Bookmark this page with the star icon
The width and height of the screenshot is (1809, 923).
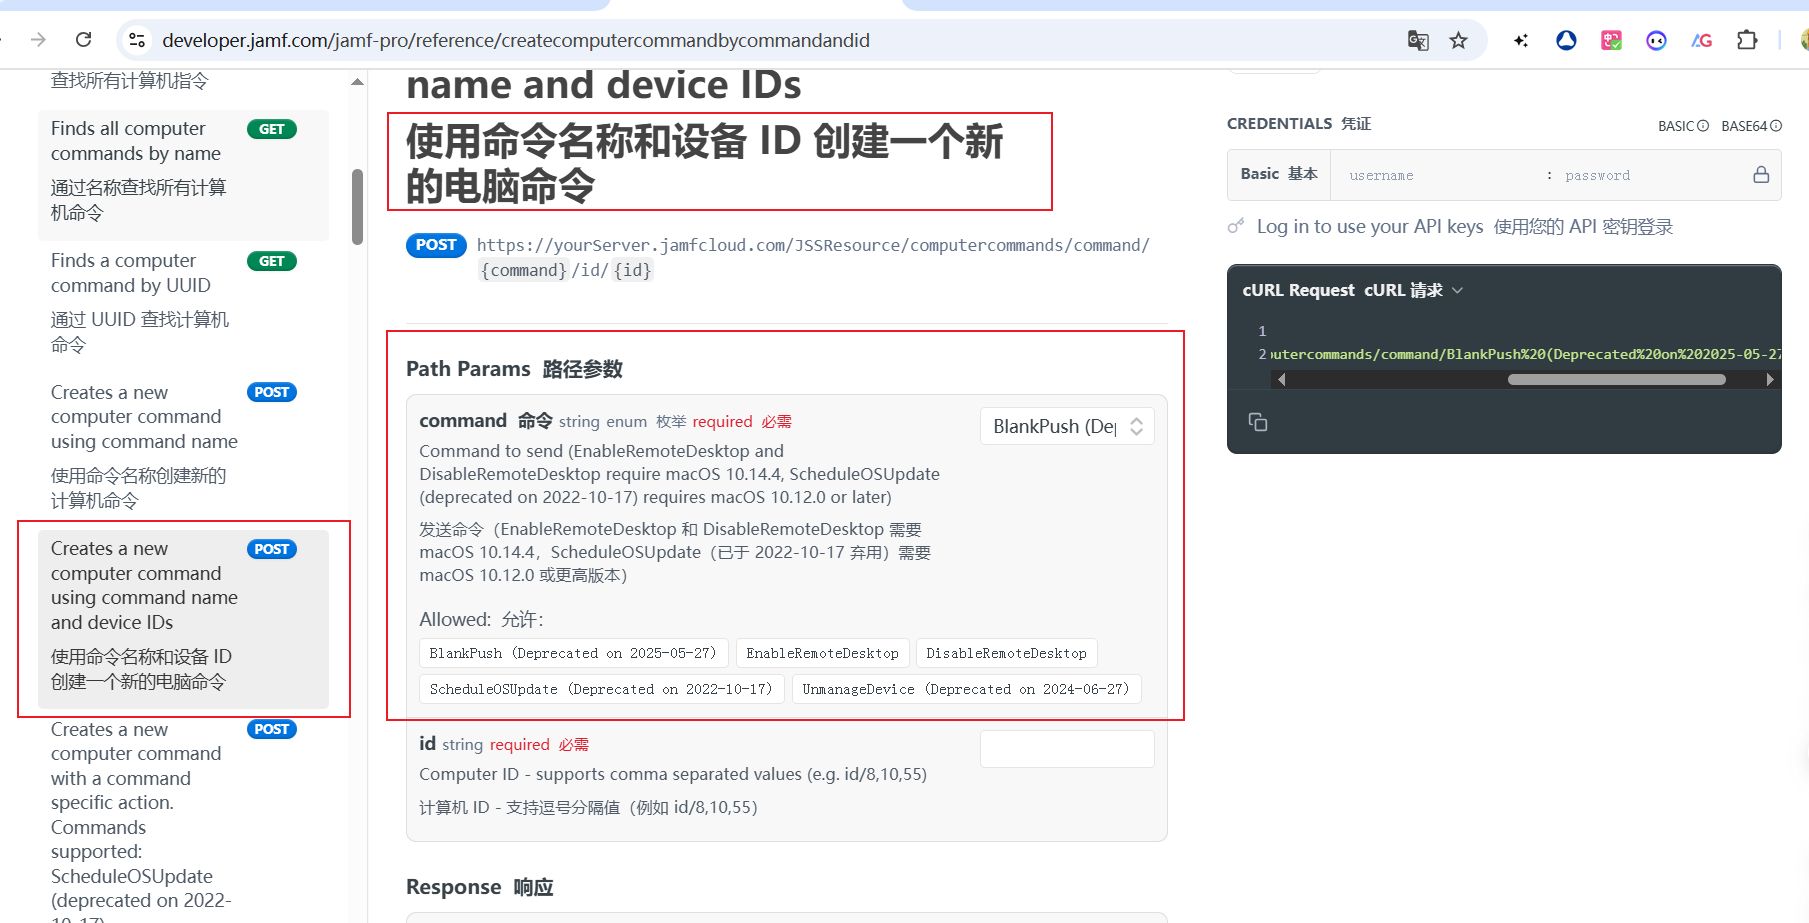[1459, 40]
